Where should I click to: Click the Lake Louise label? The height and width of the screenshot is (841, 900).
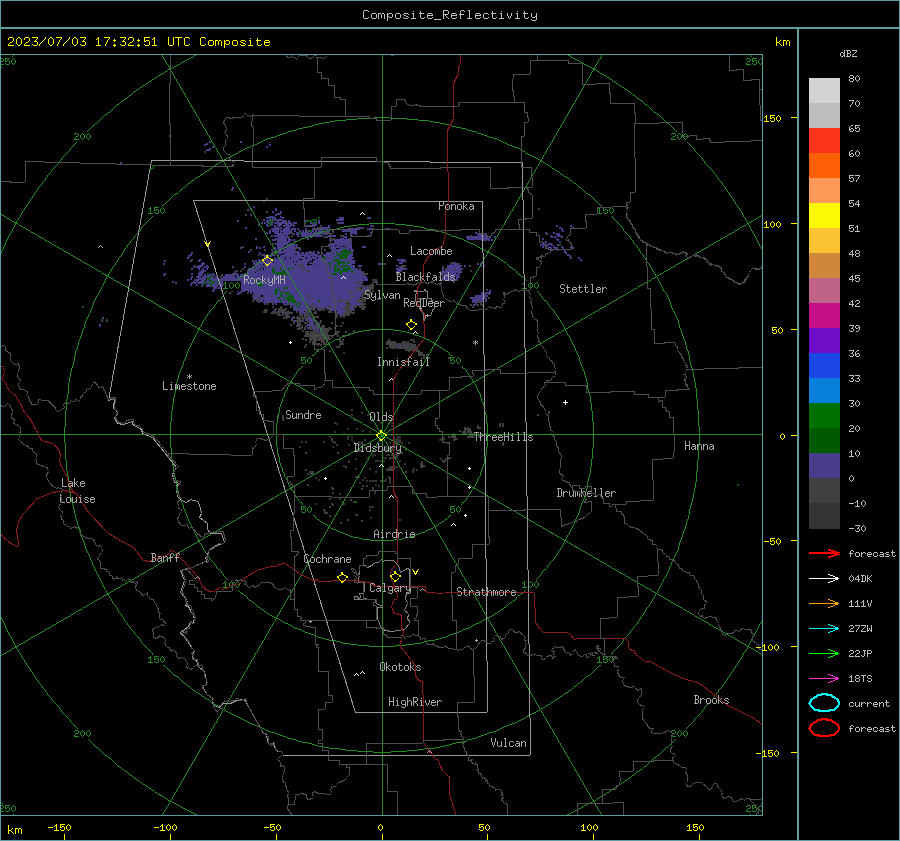coord(77,491)
